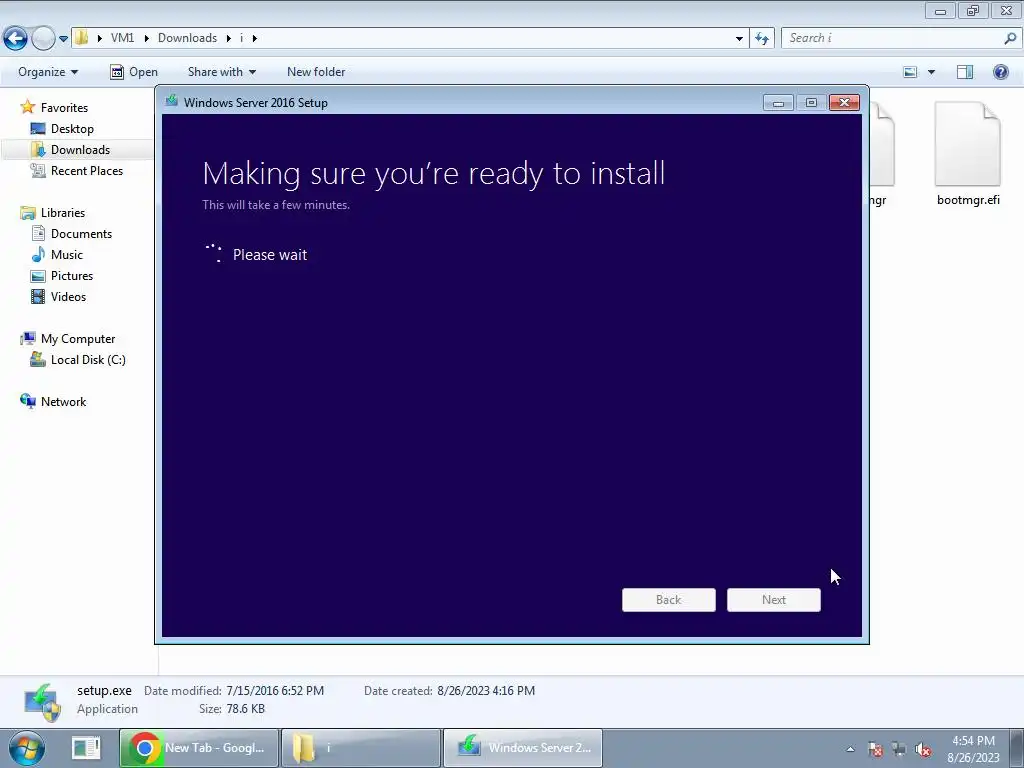Select Recent Places under Favorites
The height and width of the screenshot is (768, 1024).
(x=87, y=170)
